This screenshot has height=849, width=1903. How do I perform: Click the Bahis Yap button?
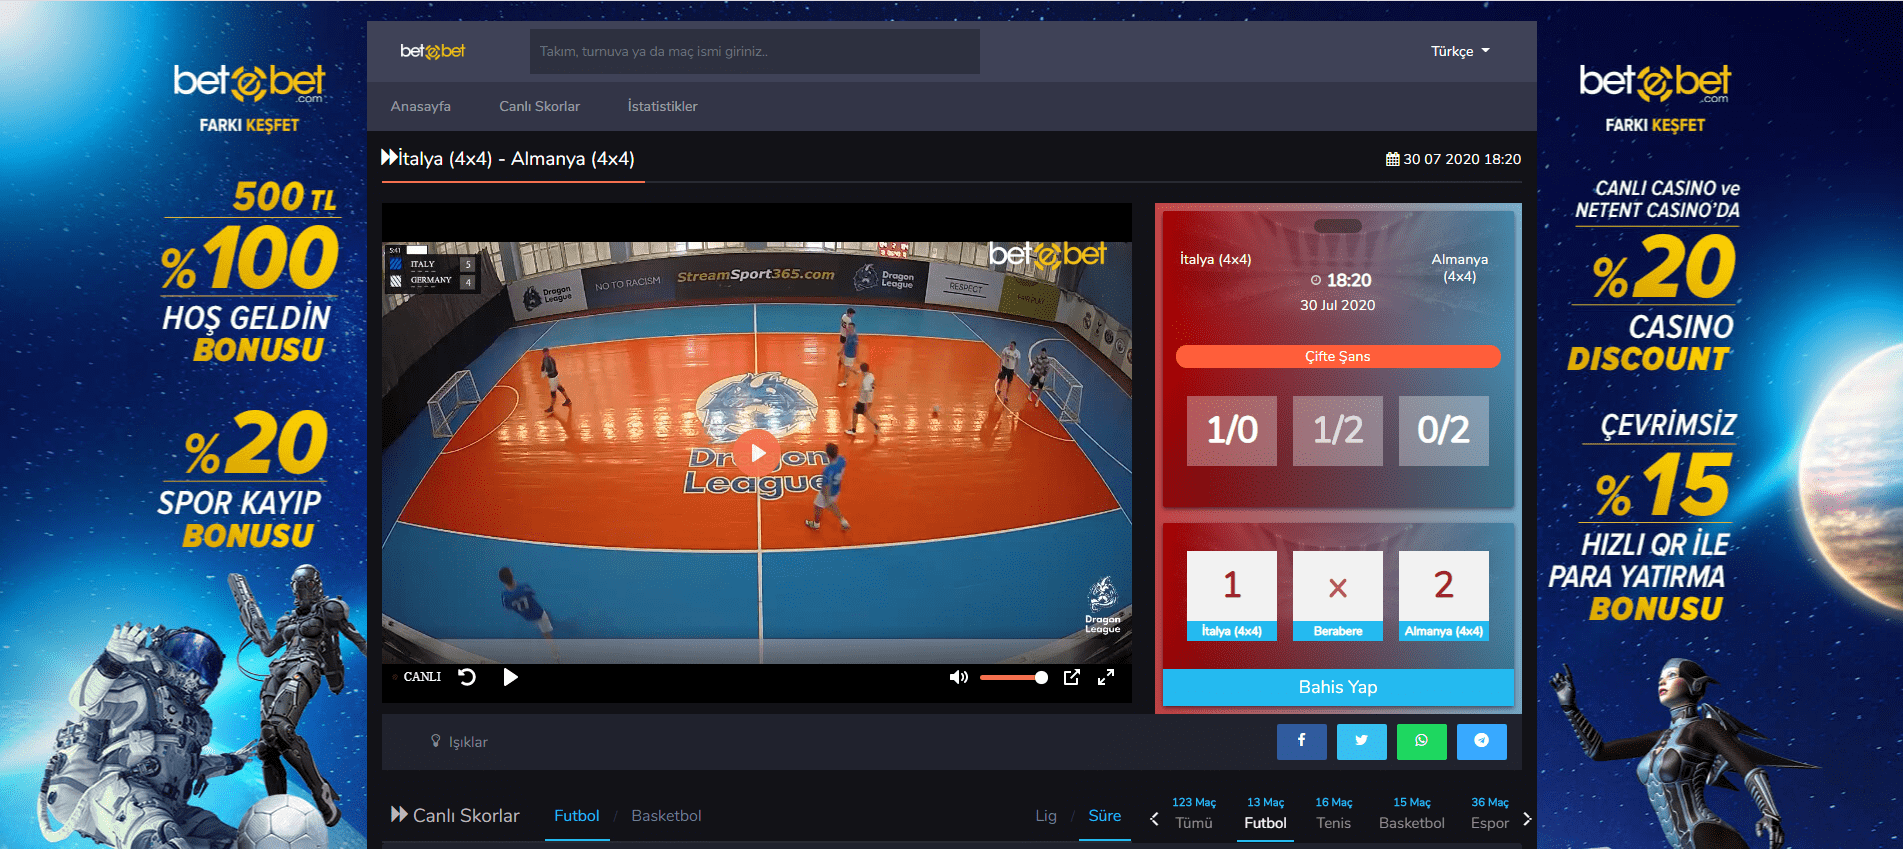point(1337,687)
